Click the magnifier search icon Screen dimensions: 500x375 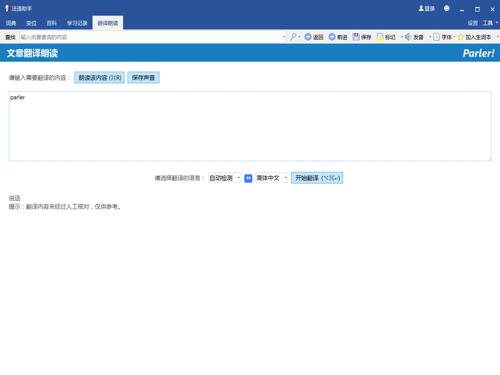[x=293, y=37]
